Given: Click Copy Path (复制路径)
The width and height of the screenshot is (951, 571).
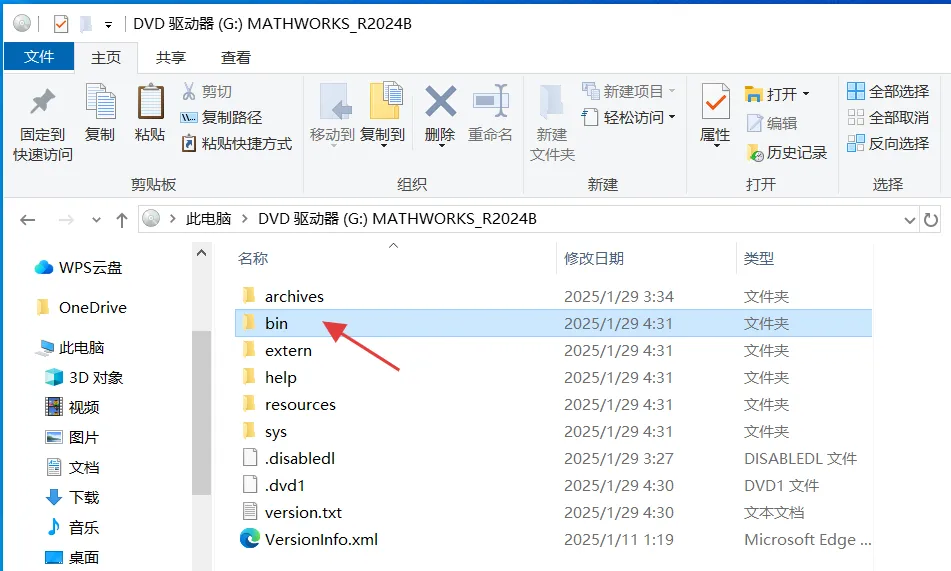Looking at the screenshot, I should click(221, 117).
